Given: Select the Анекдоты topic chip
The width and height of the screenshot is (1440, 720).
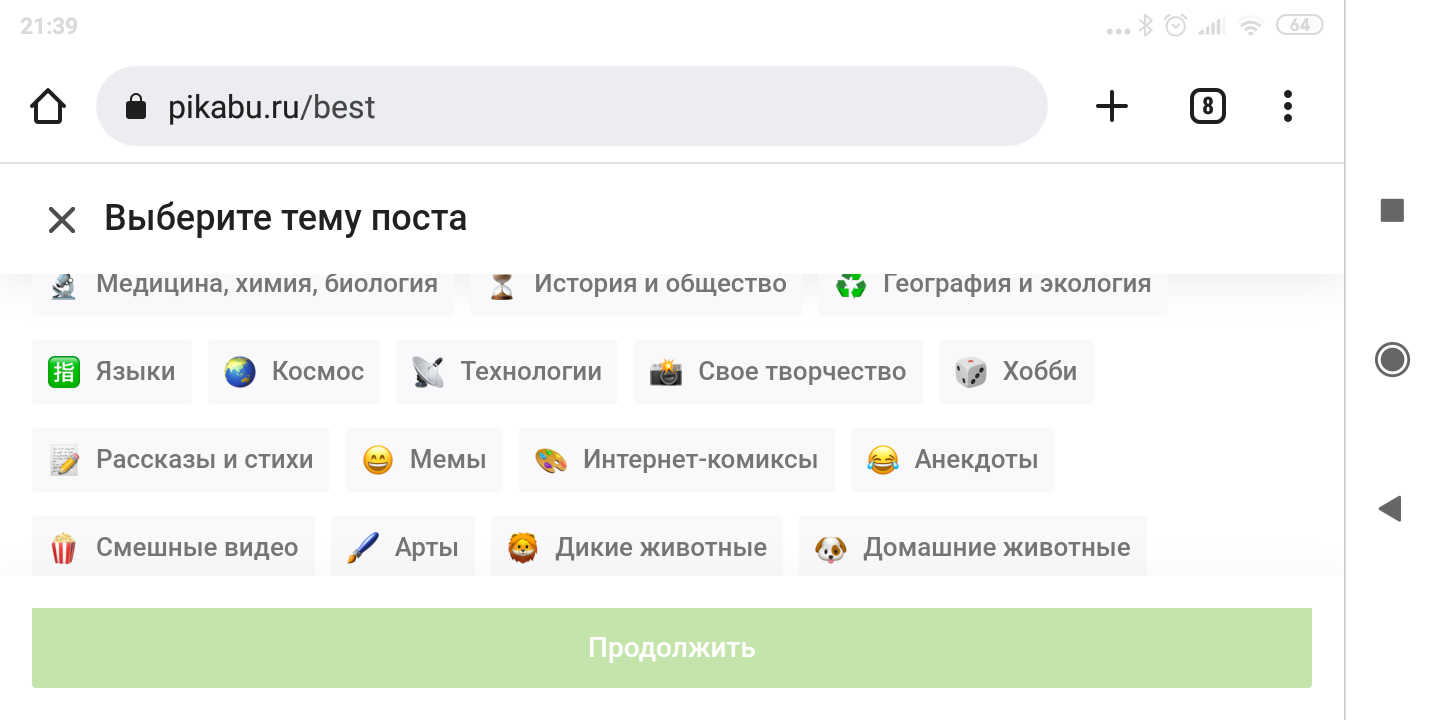Looking at the screenshot, I should coord(952,460).
